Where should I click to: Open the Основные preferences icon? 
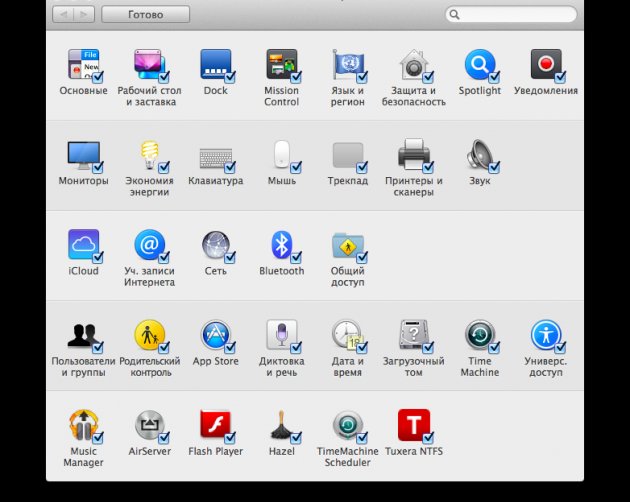(x=83, y=64)
